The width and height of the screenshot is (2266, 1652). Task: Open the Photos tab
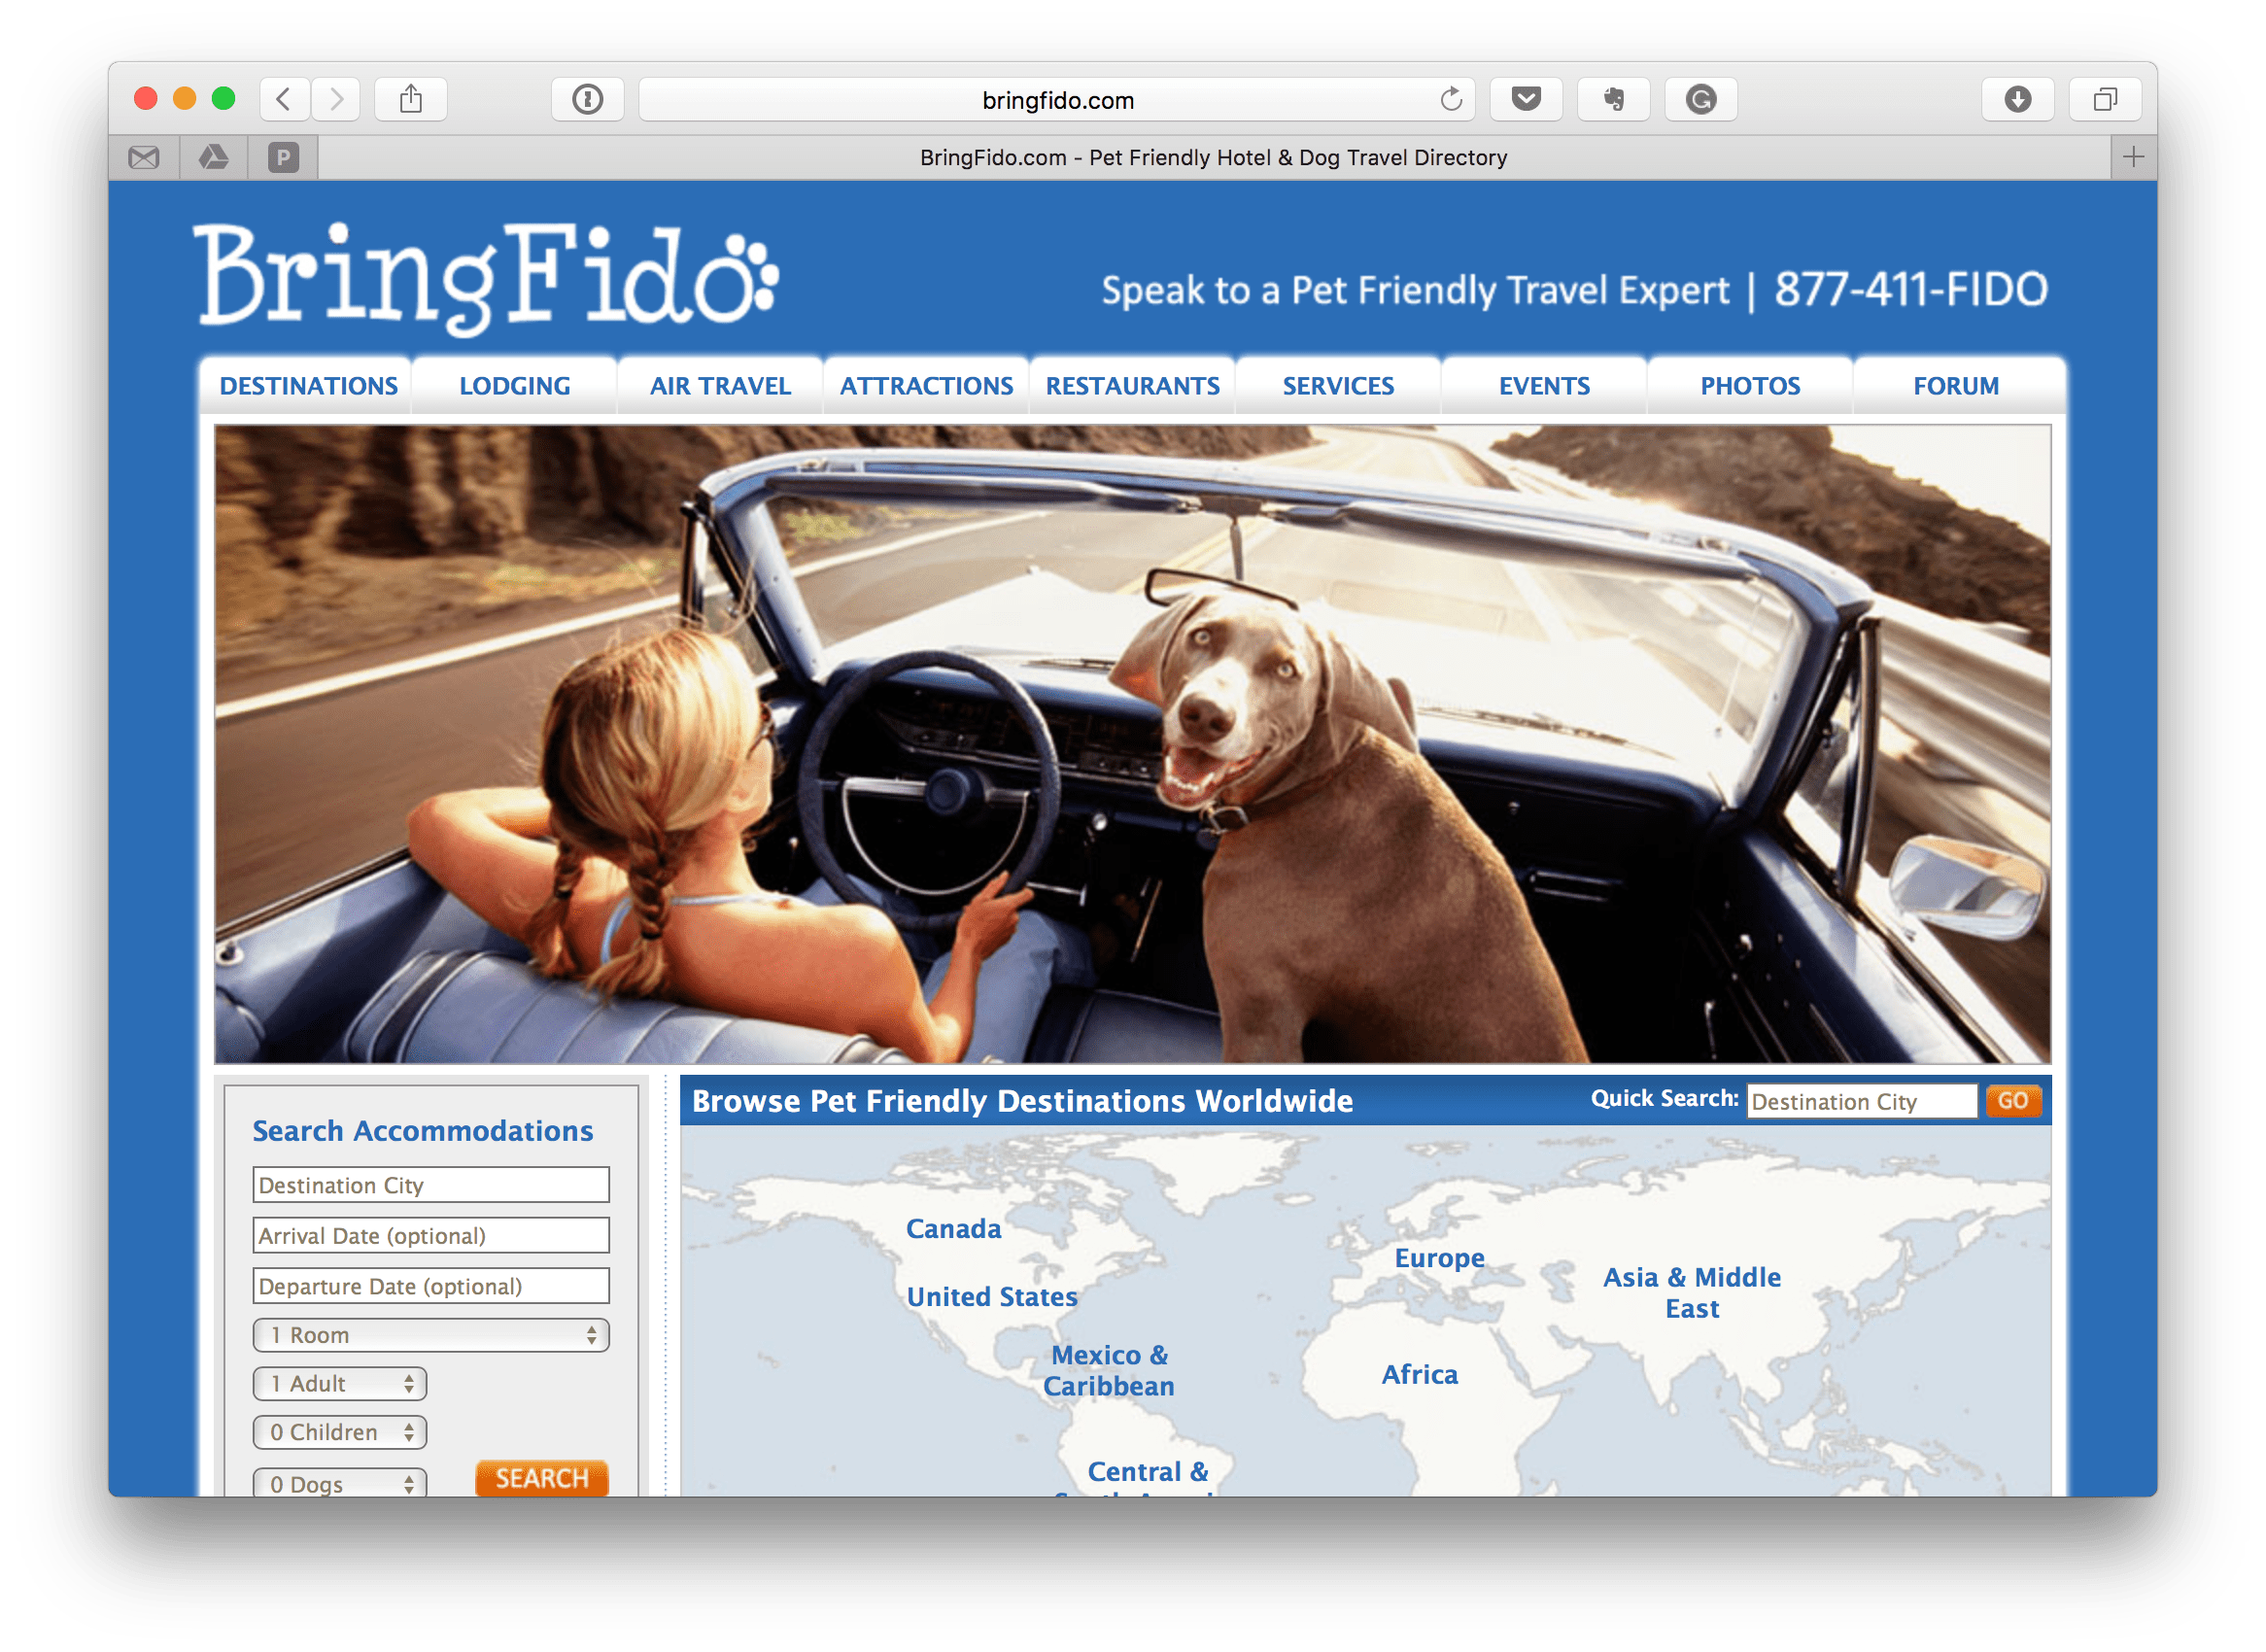click(x=1750, y=385)
